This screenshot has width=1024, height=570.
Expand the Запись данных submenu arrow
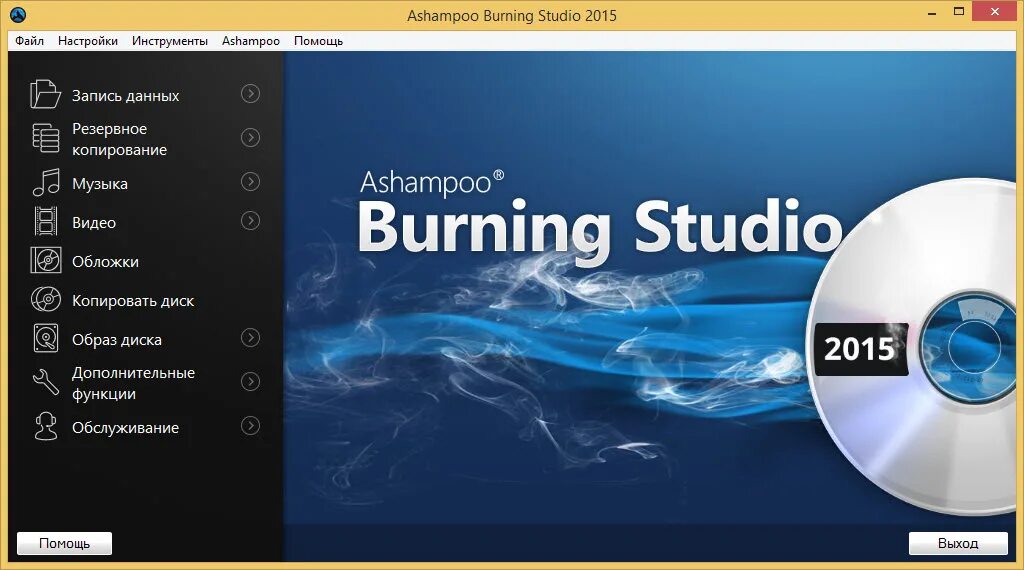pyautogui.click(x=250, y=94)
